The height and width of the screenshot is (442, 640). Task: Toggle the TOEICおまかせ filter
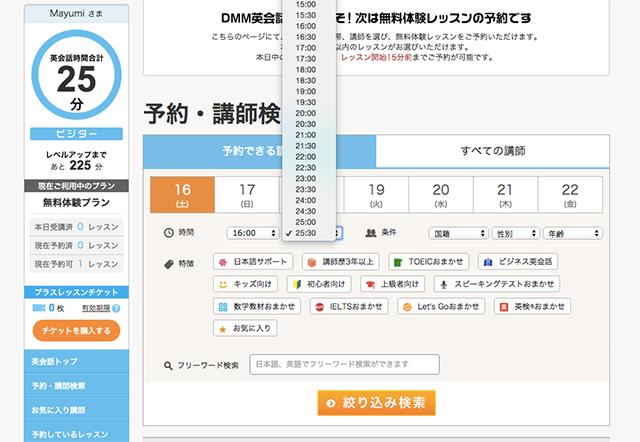click(429, 262)
